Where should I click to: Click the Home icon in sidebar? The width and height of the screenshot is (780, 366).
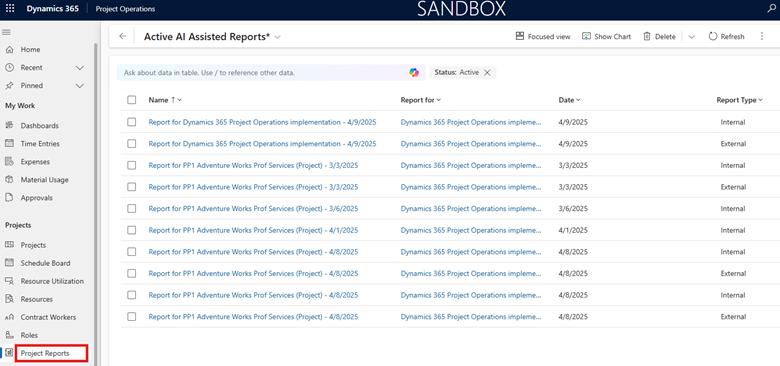tap(9, 50)
